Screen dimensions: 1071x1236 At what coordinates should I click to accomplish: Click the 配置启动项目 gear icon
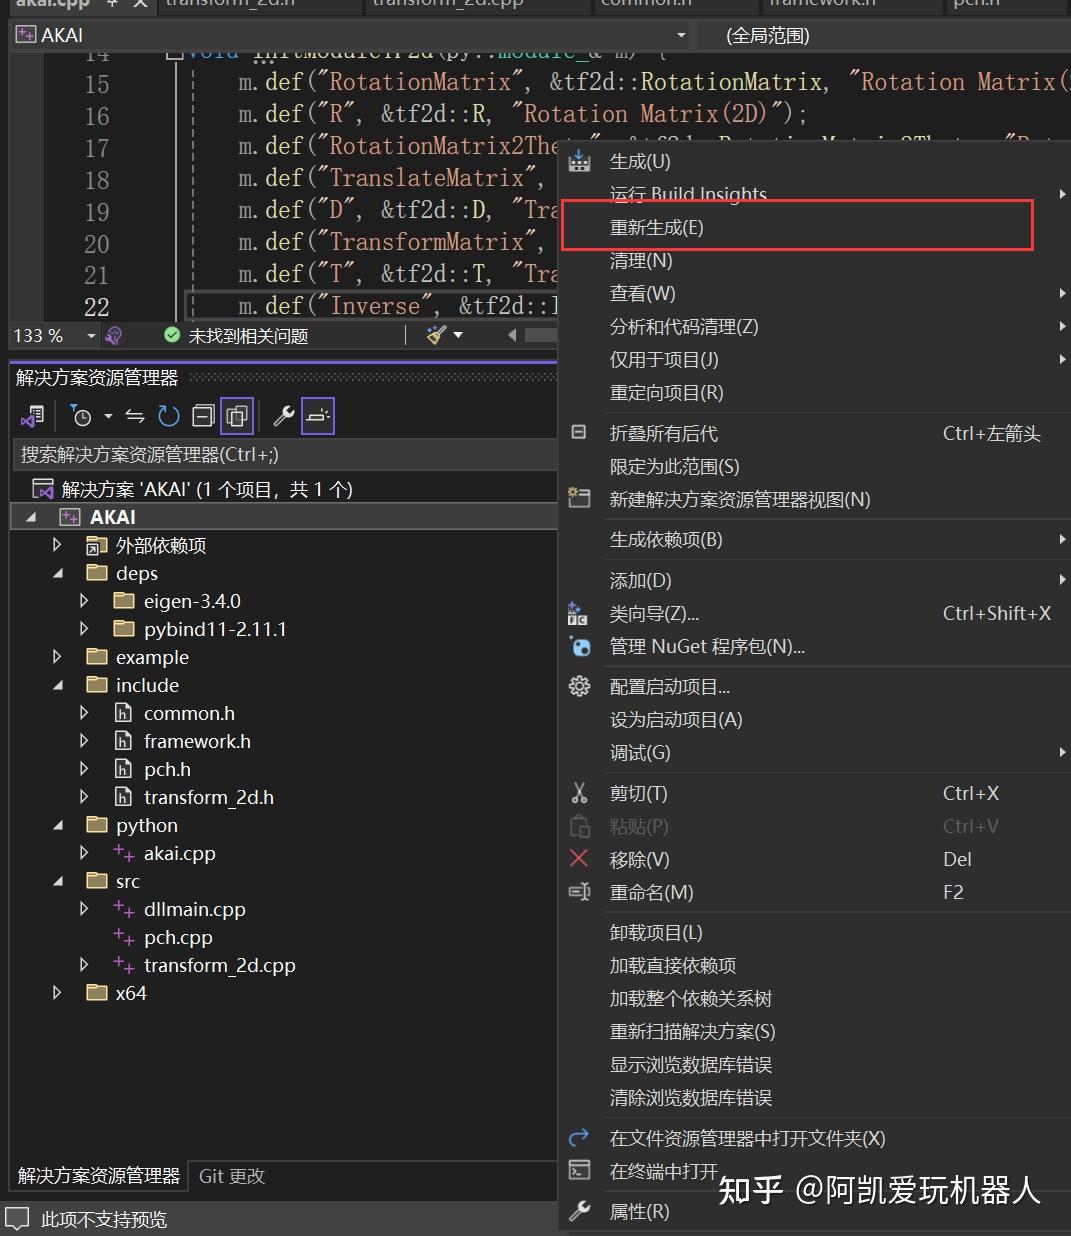[579, 686]
